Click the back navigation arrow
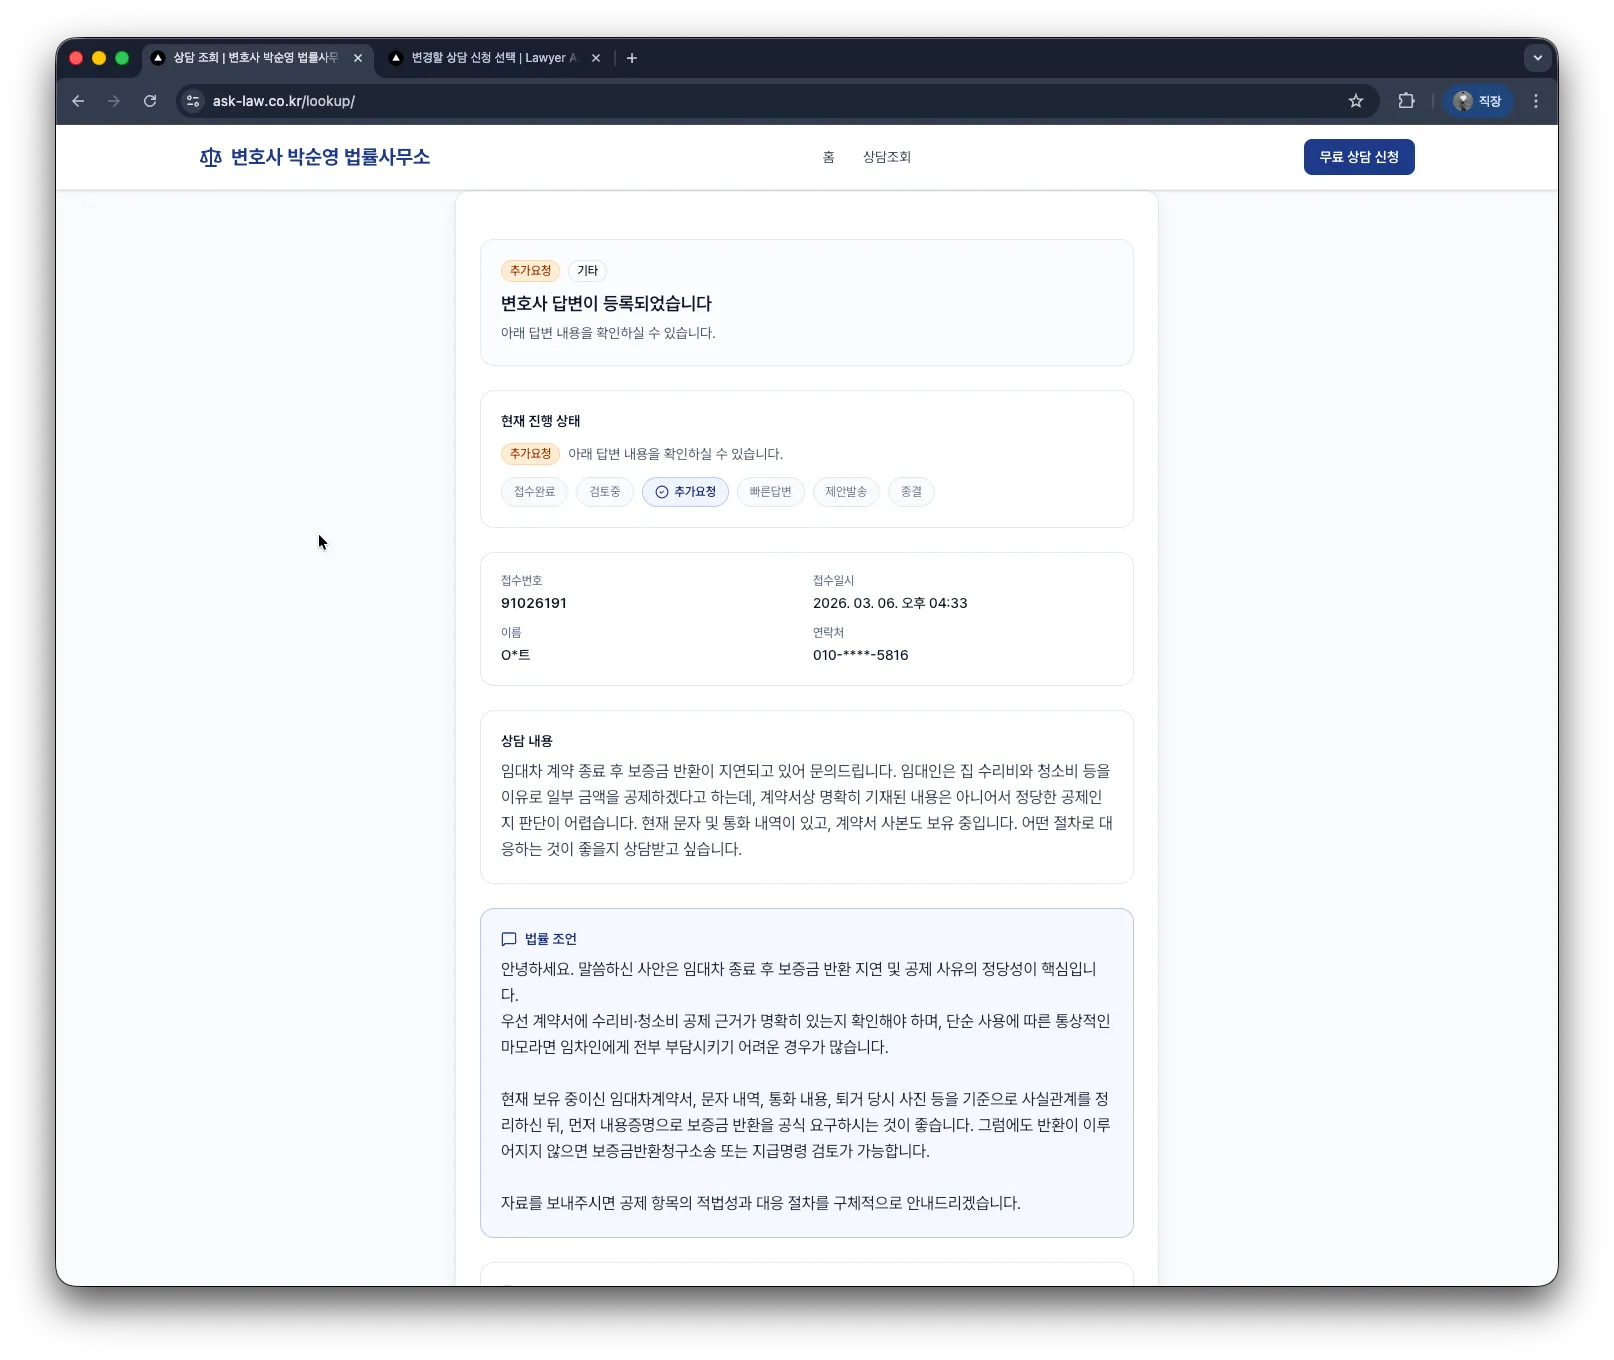Image resolution: width=1614 pixels, height=1360 pixels. tap(78, 101)
